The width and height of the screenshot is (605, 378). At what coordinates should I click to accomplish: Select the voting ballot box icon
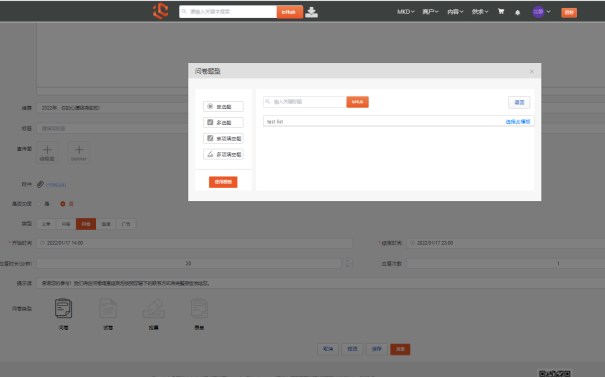pos(154,308)
